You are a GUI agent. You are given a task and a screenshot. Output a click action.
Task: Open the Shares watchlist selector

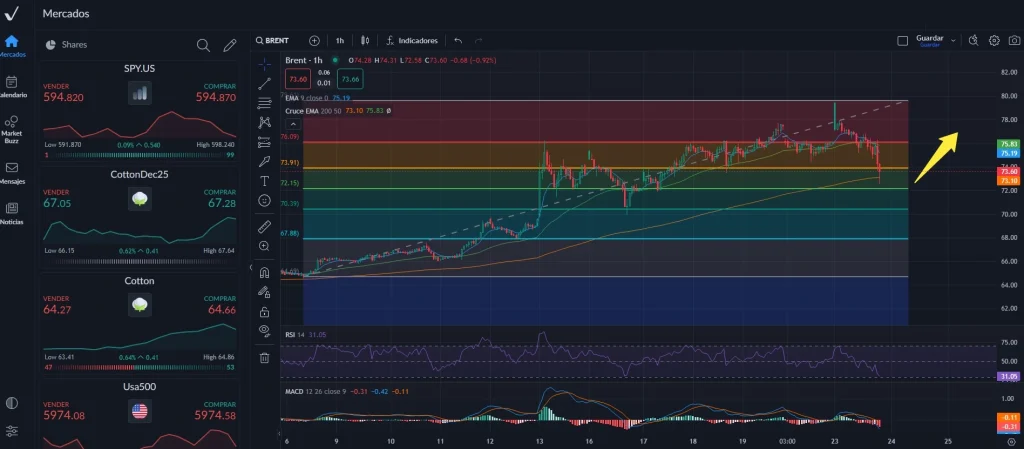click(x=67, y=45)
